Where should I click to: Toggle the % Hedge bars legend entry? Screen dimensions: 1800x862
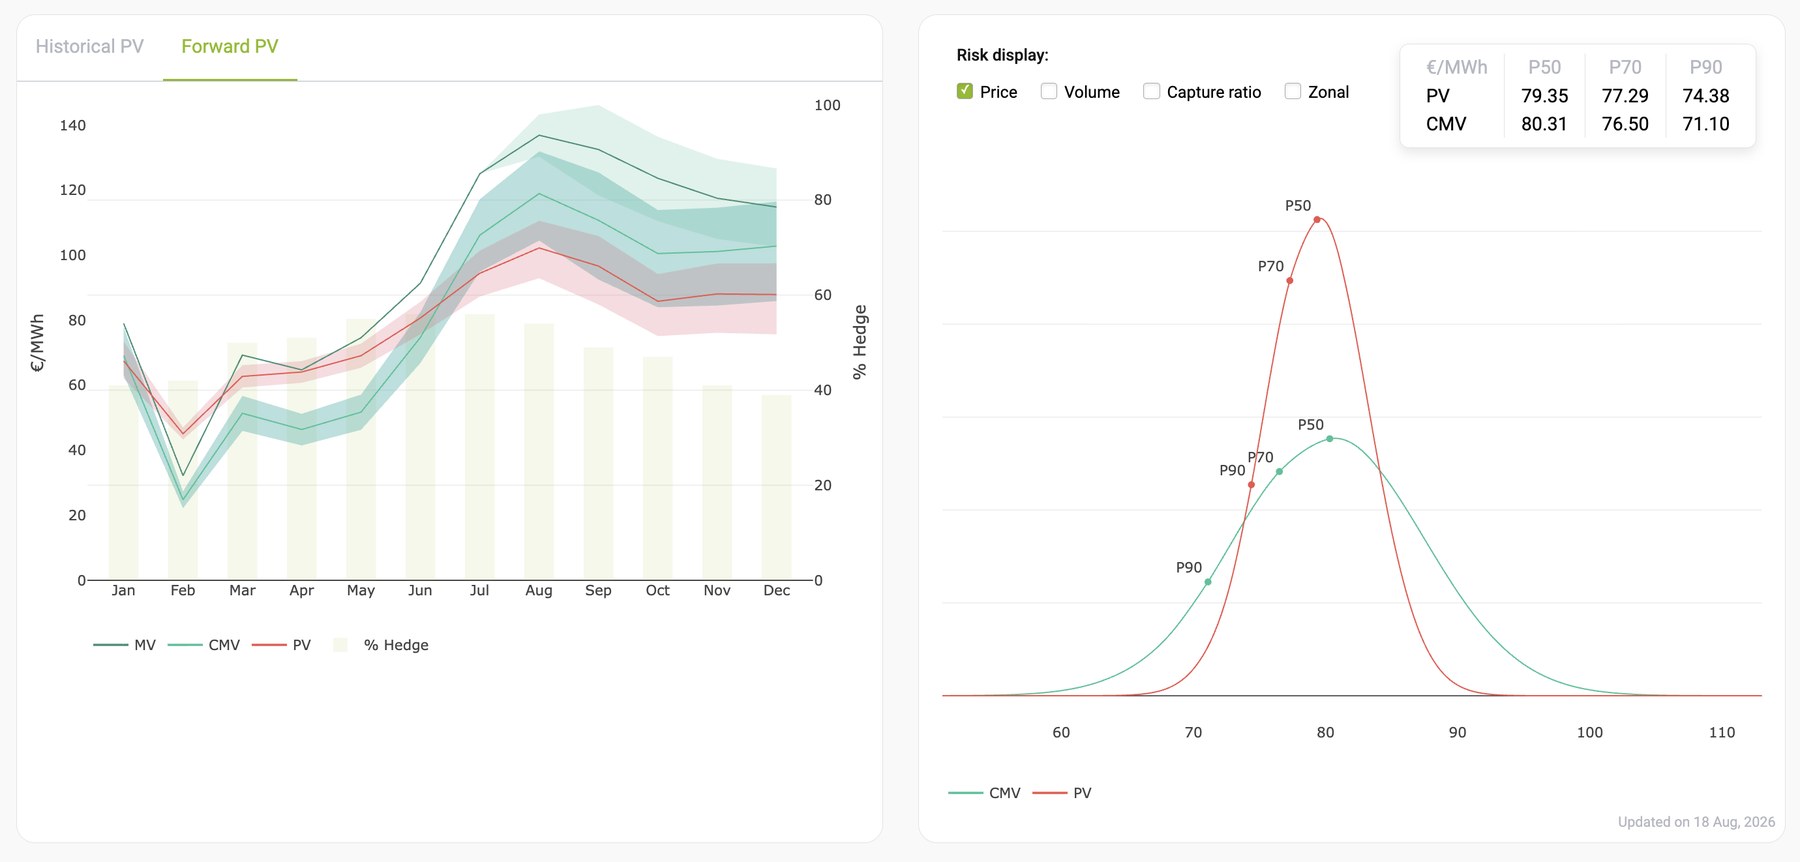click(381, 645)
